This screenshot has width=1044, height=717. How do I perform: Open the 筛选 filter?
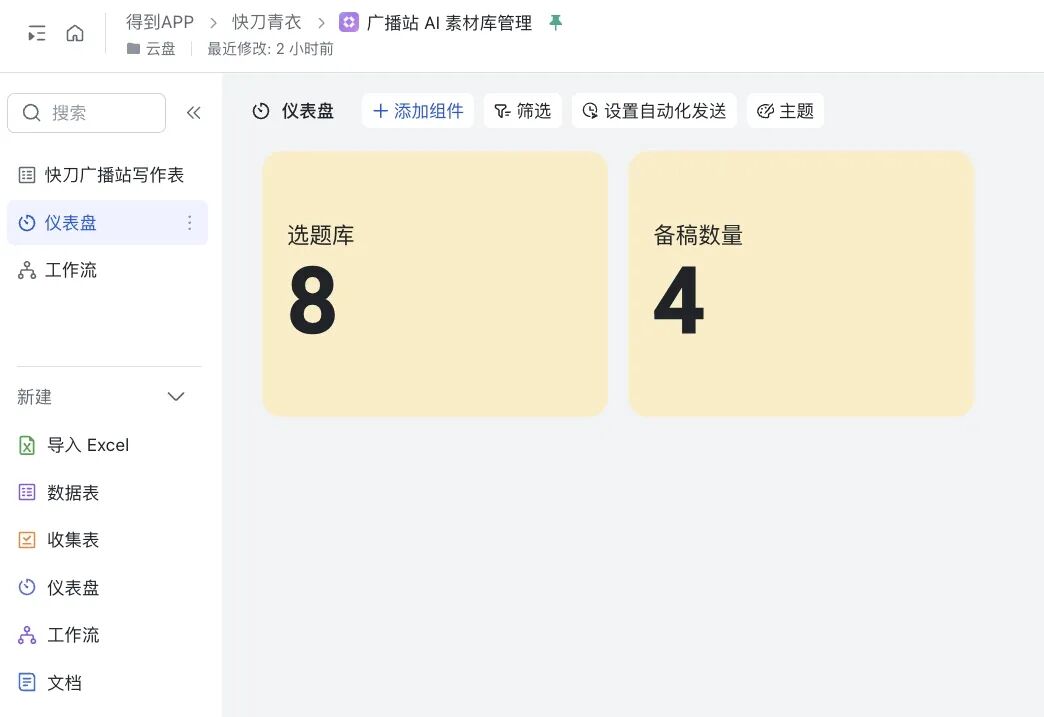coord(523,111)
